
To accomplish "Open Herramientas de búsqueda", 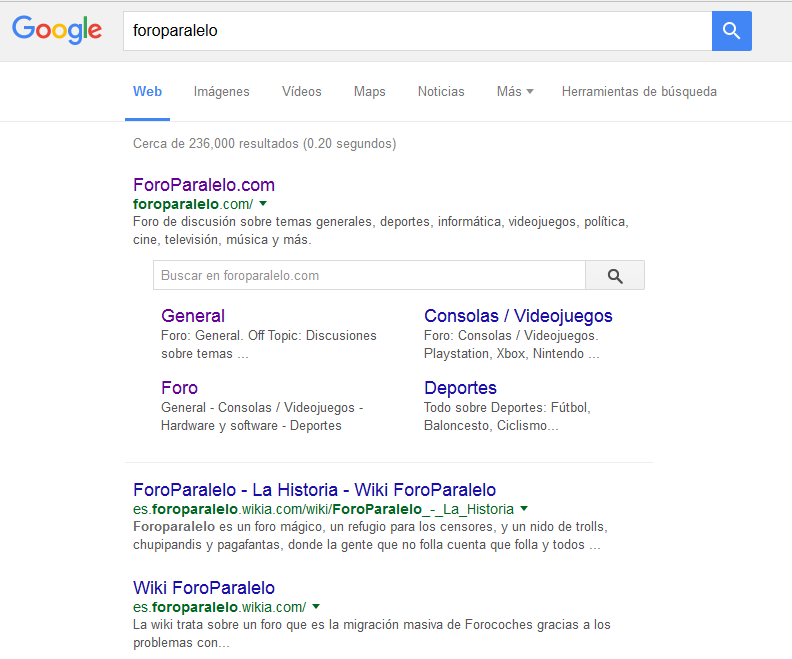I will [x=639, y=92].
